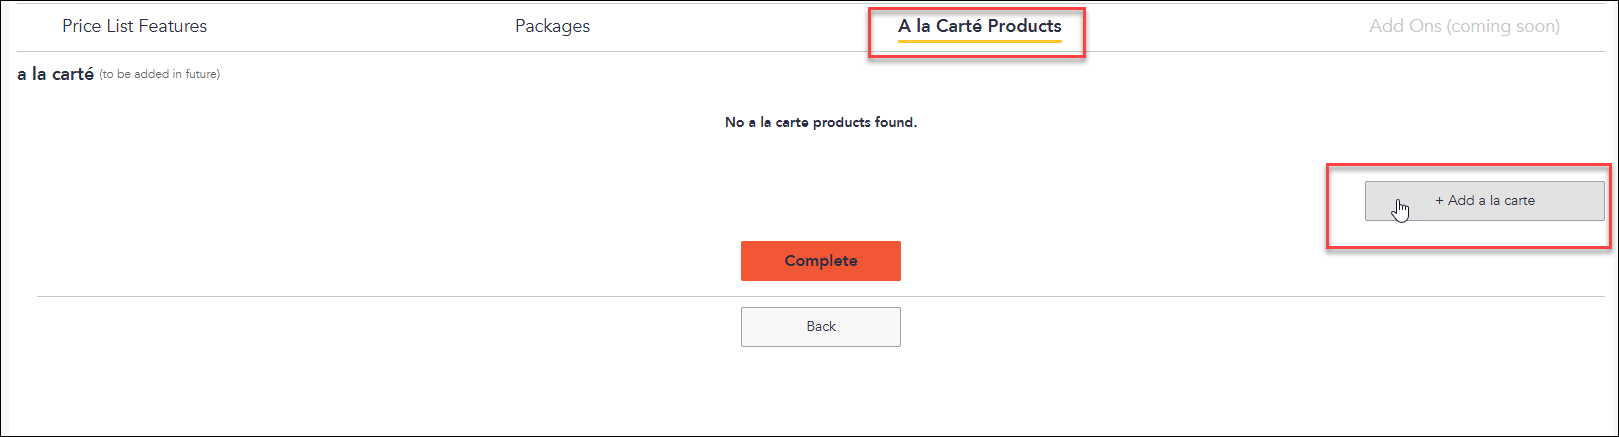Click the 'a la carté' section heading
This screenshot has width=1619, height=437.
click(56, 74)
